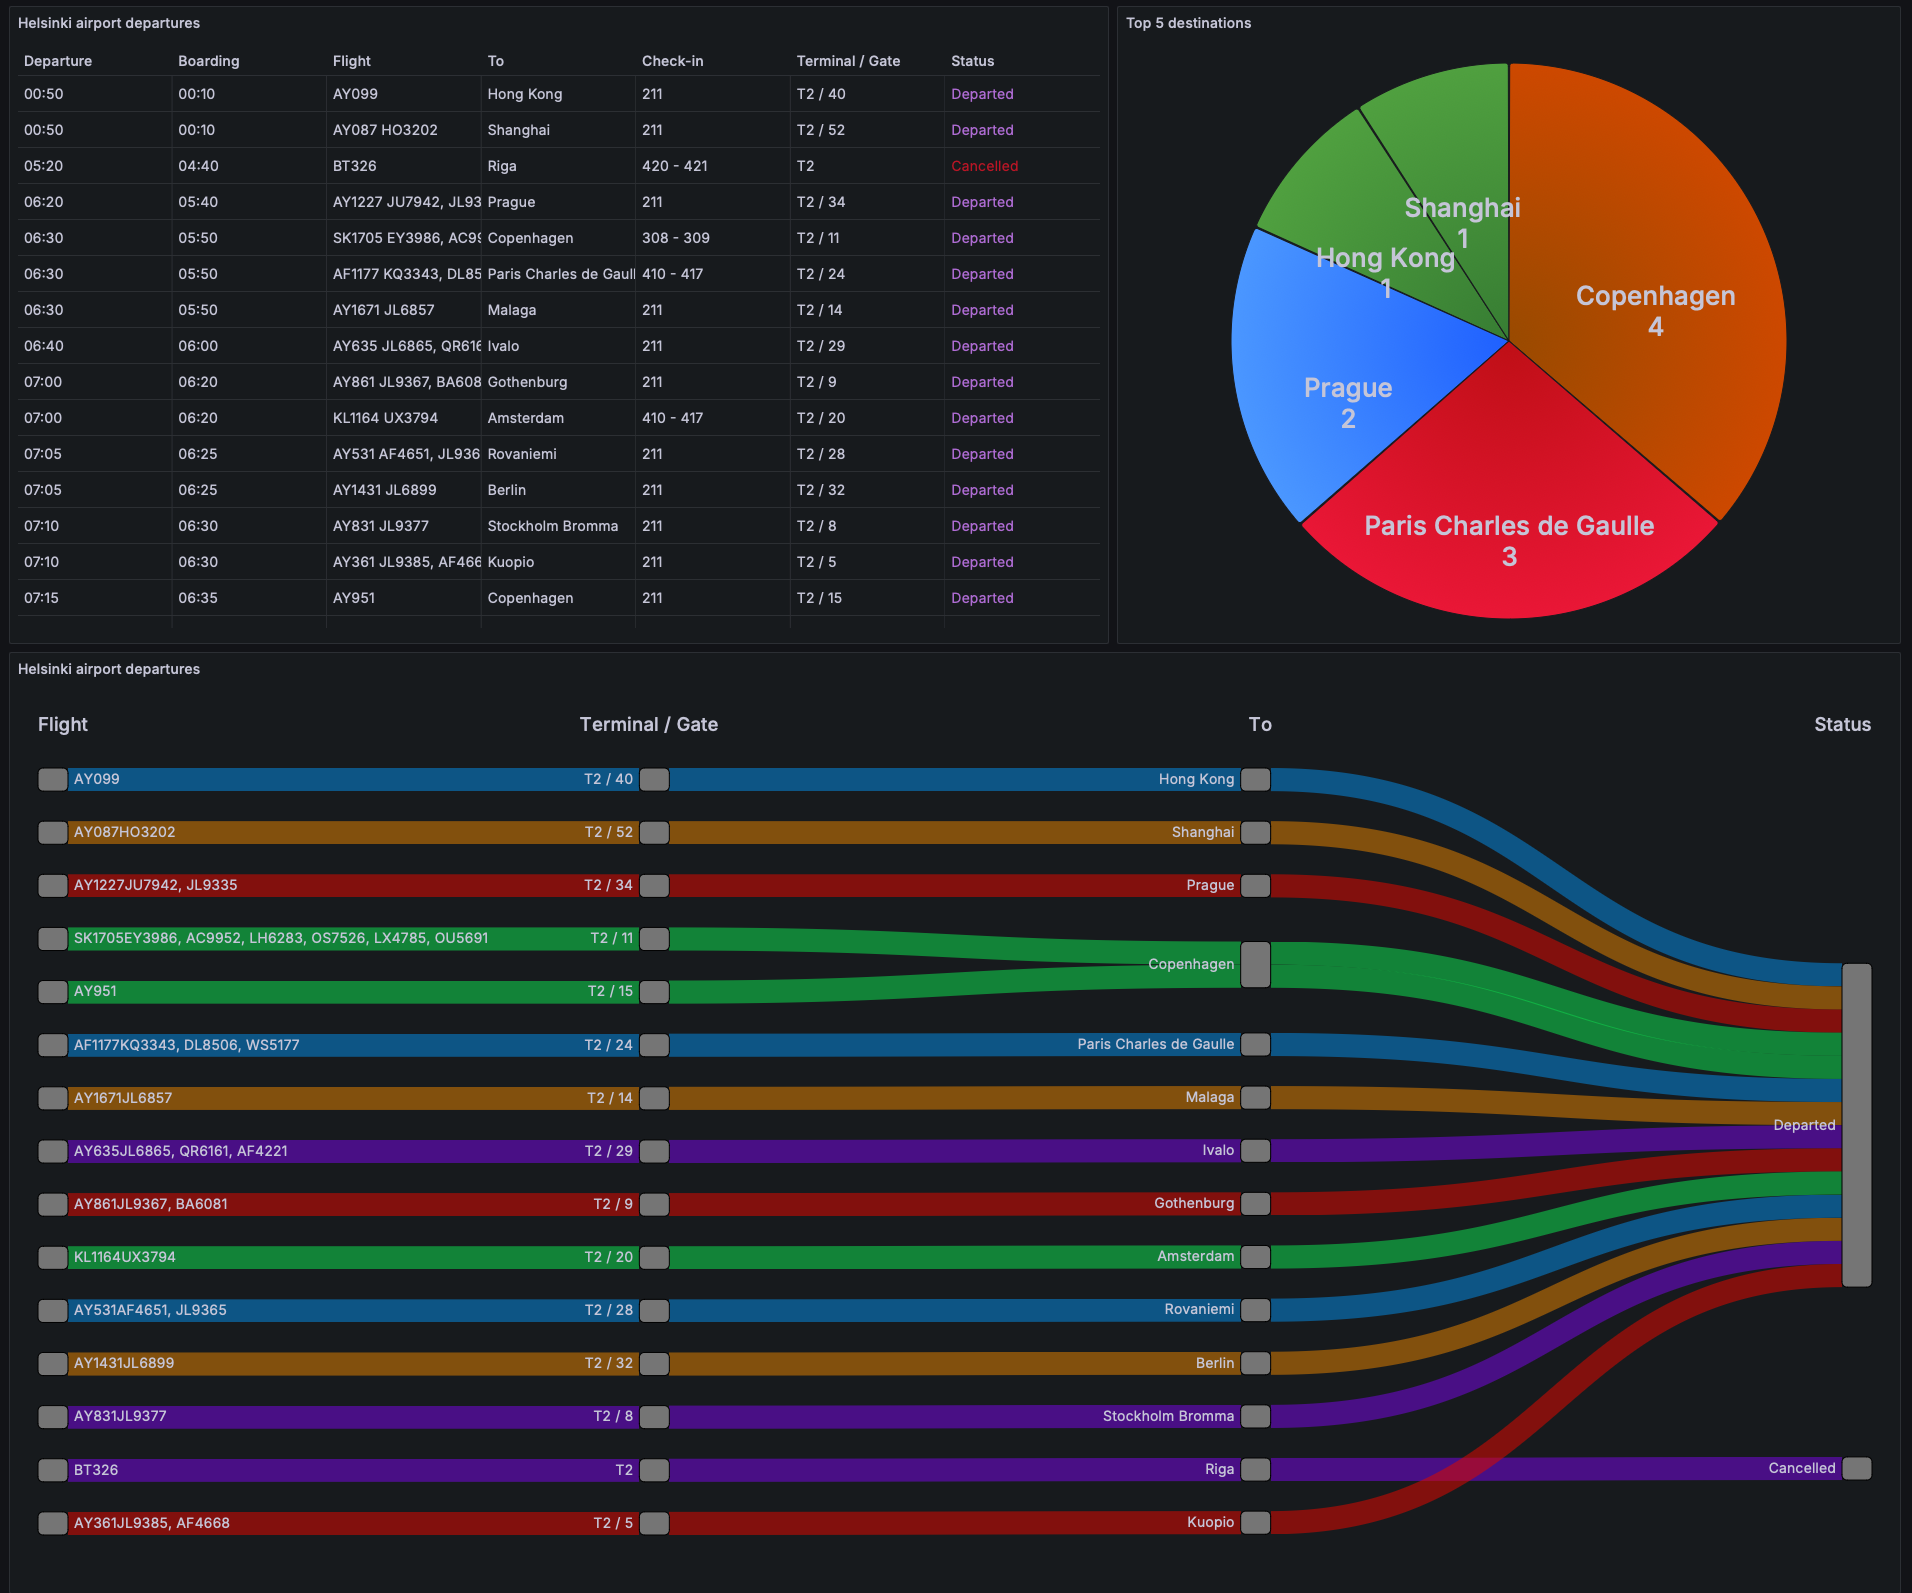Click the AY951 flight node in the Sankey
Image resolution: width=1912 pixels, height=1593 pixels.
[52, 991]
